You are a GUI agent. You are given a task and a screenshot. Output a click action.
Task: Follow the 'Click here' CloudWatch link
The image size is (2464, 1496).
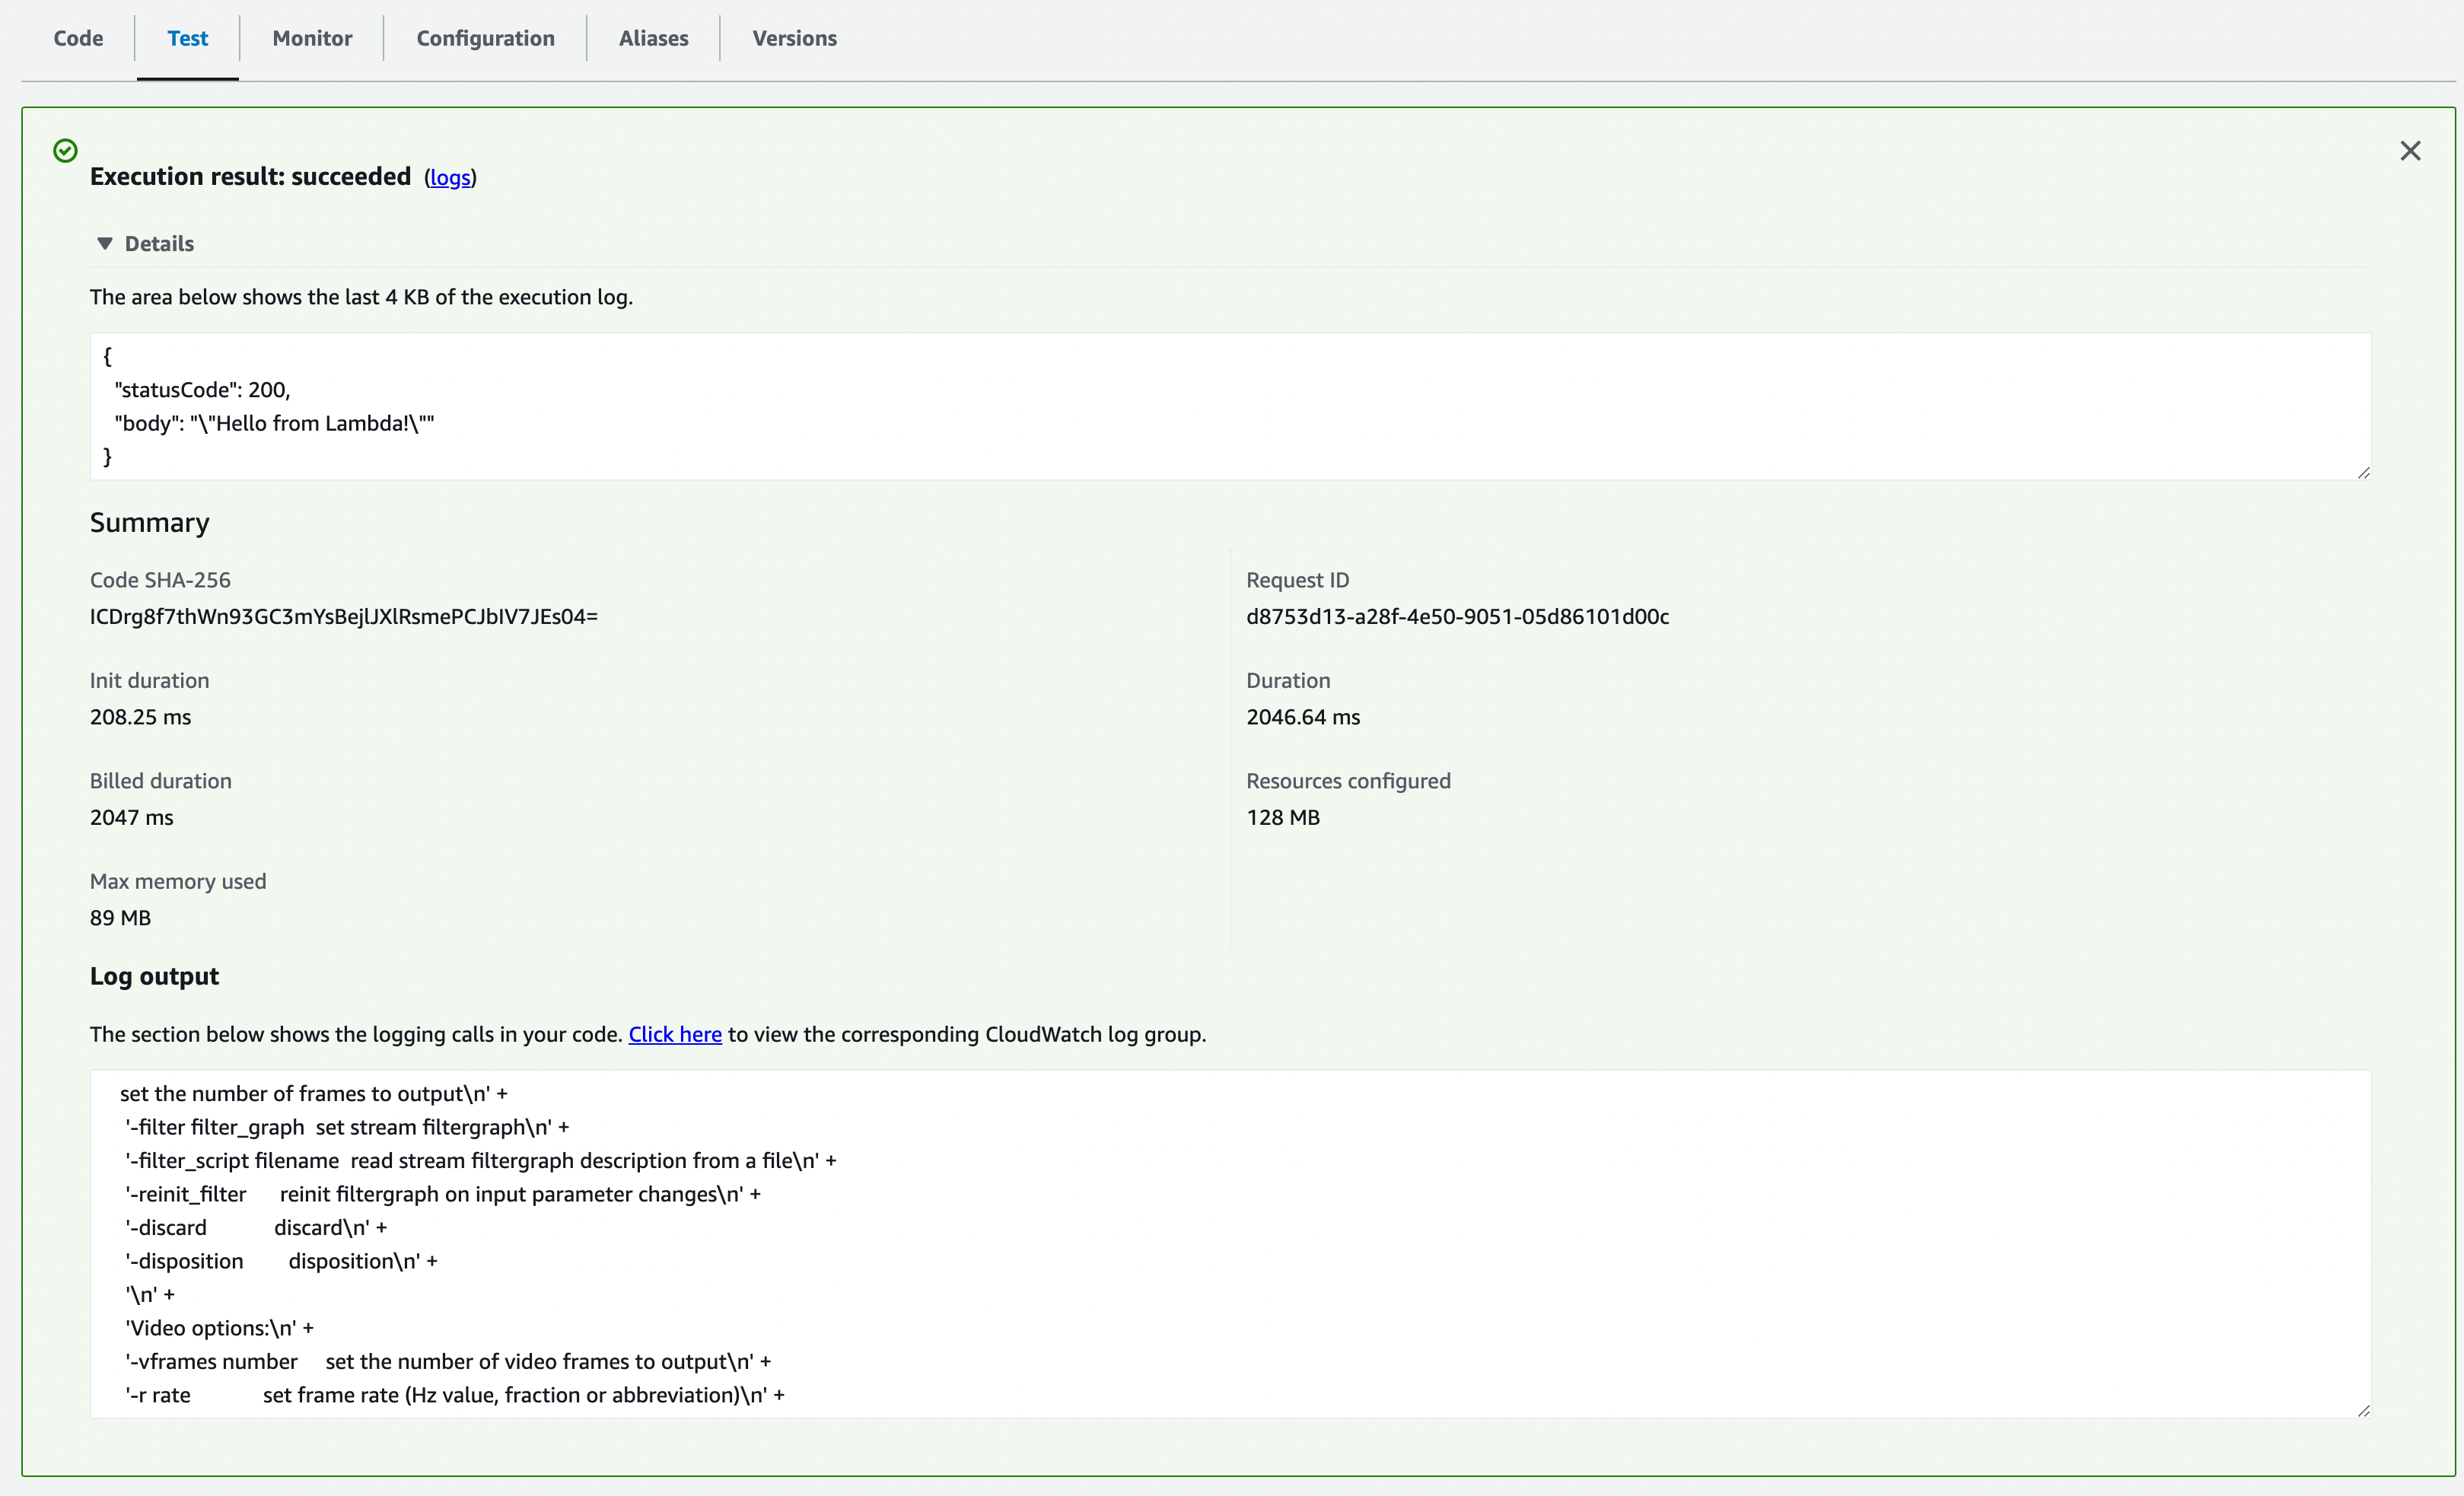(675, 1034)
